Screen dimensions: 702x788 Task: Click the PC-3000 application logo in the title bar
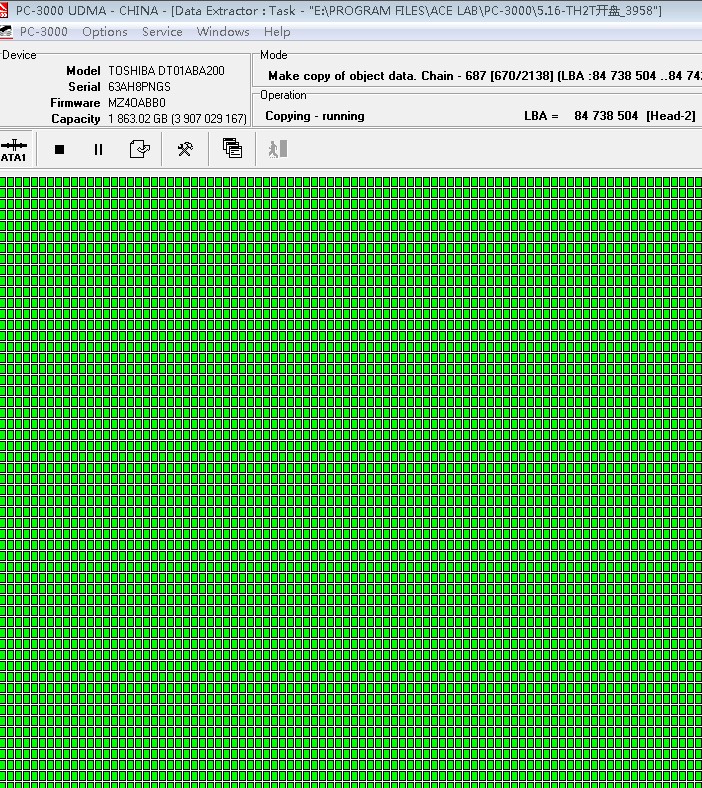point(6,10)
